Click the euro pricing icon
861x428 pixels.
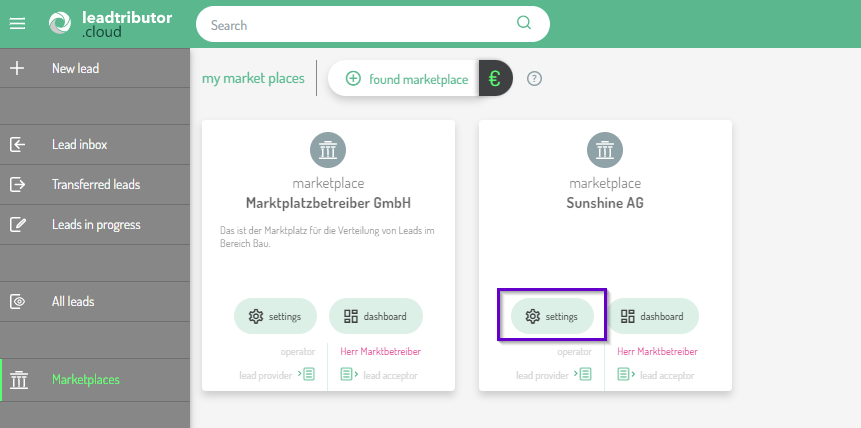(495, 79)
